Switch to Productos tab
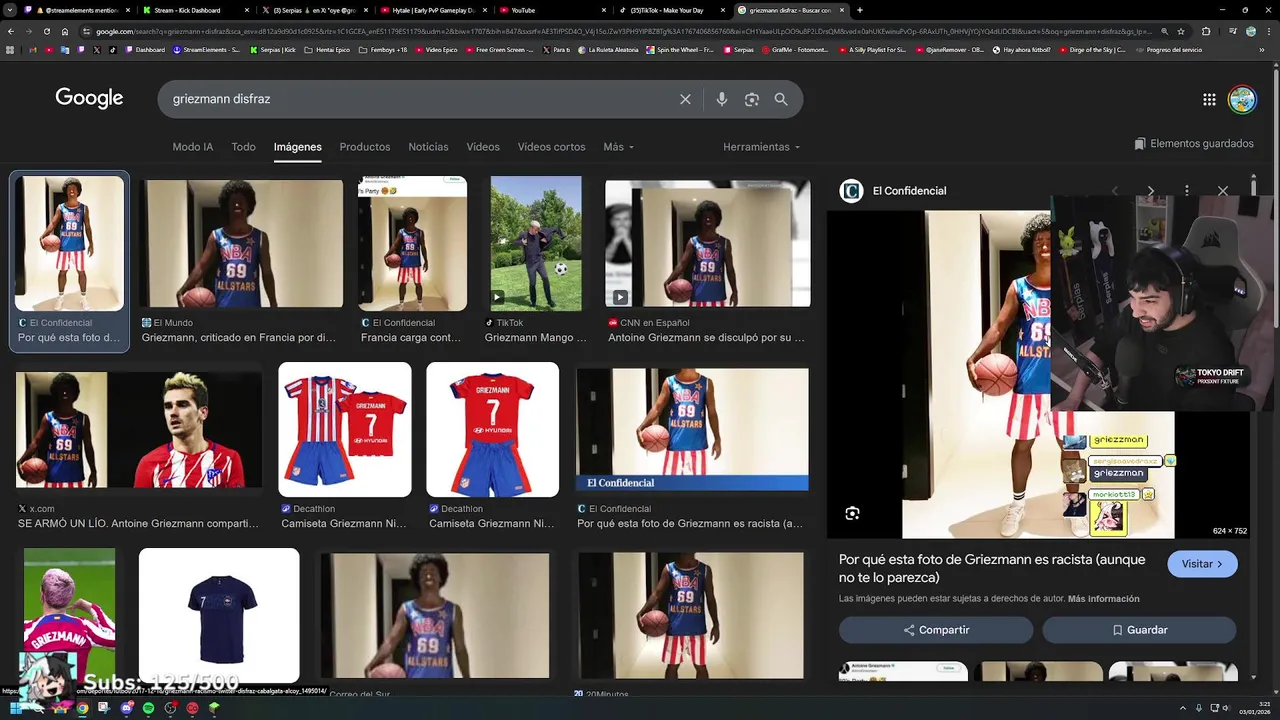Image resolution: width=1280 pixels, height=720 pixels. [x=365, y=147]
